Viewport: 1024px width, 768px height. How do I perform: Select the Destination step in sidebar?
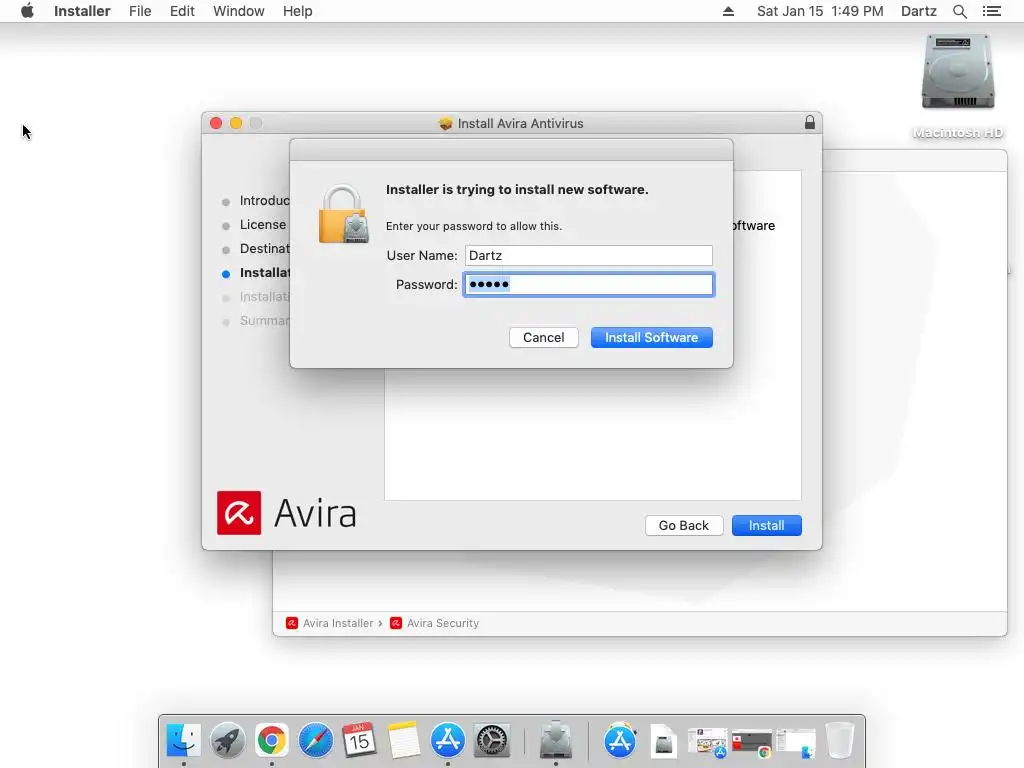pyautogui.click(x=264, y=249)
